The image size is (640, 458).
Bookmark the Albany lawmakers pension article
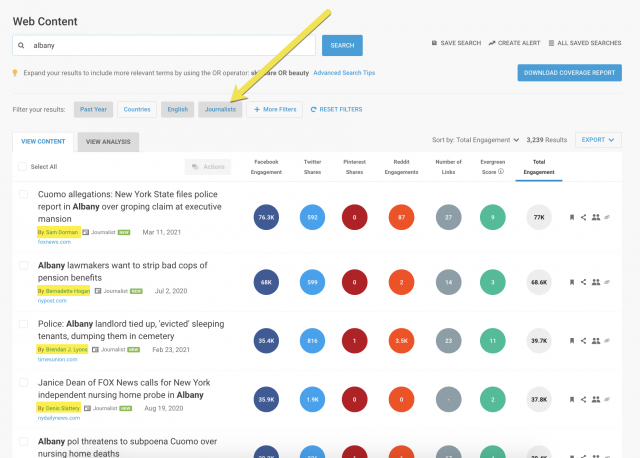click(x=572, y=282)
